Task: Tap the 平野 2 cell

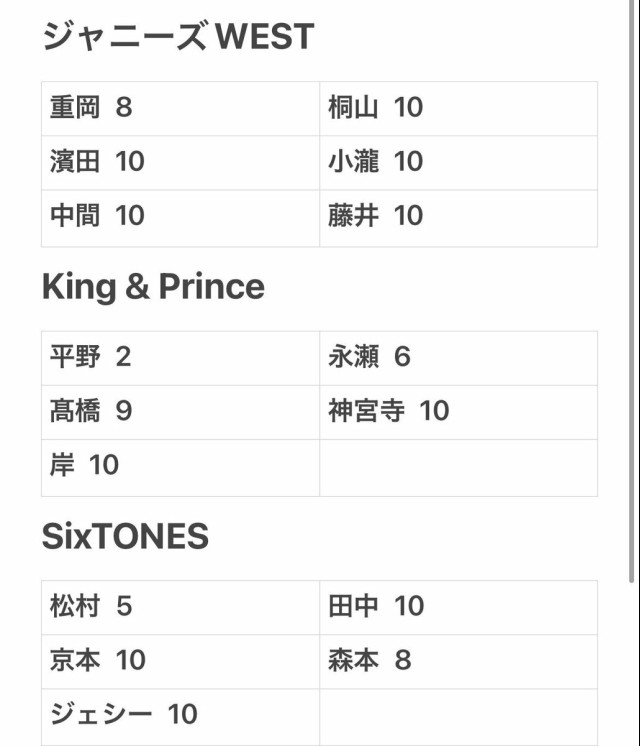Action: coord(180,358)
